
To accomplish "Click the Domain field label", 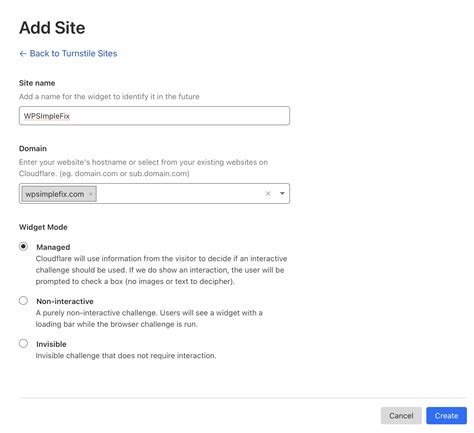I will point(33,149).
